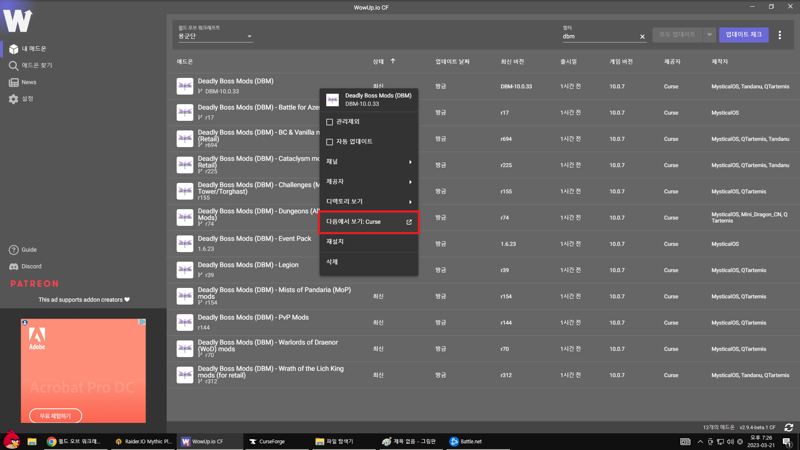The height and width of the screenshot is (450, 800).
Task: Click the DBM Cataclysm mods addon icon
Action: pos(185,165)
